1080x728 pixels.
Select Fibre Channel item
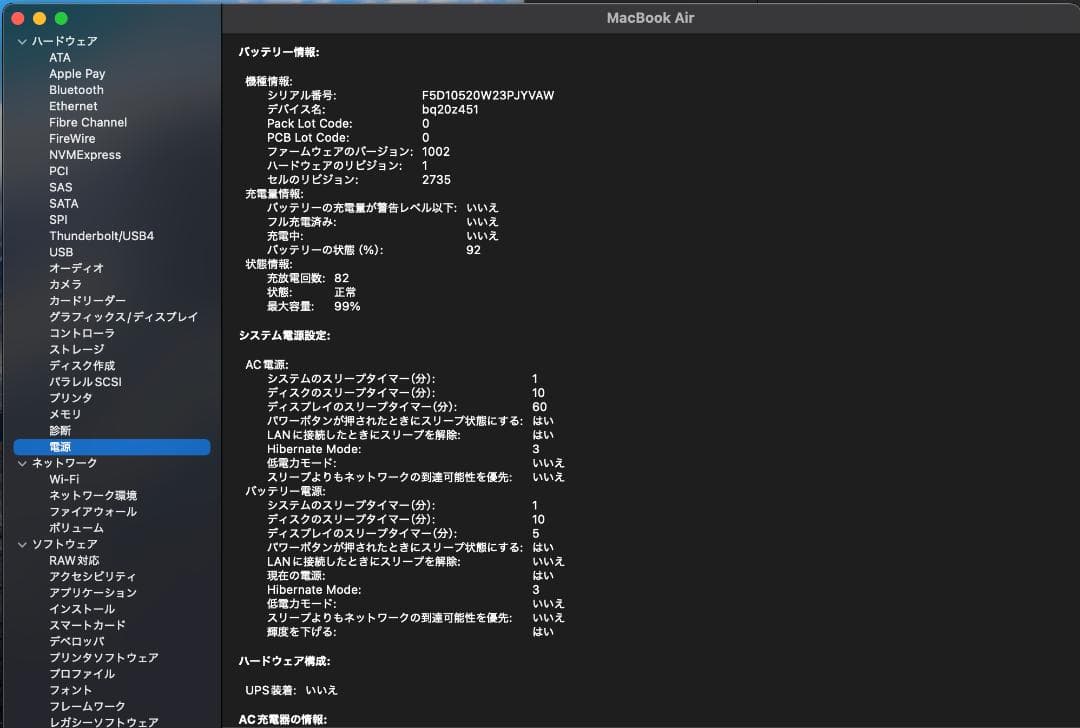[88, 123]
